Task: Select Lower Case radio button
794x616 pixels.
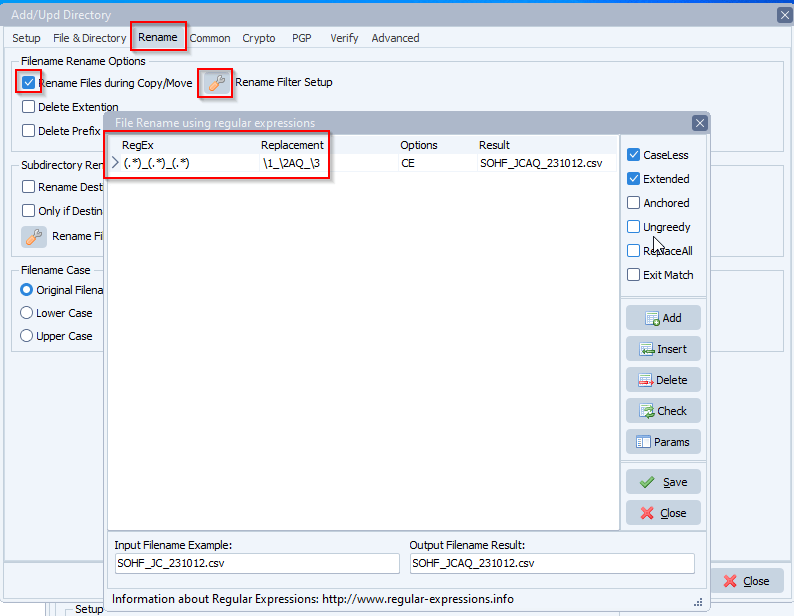Action: [26, 313]
